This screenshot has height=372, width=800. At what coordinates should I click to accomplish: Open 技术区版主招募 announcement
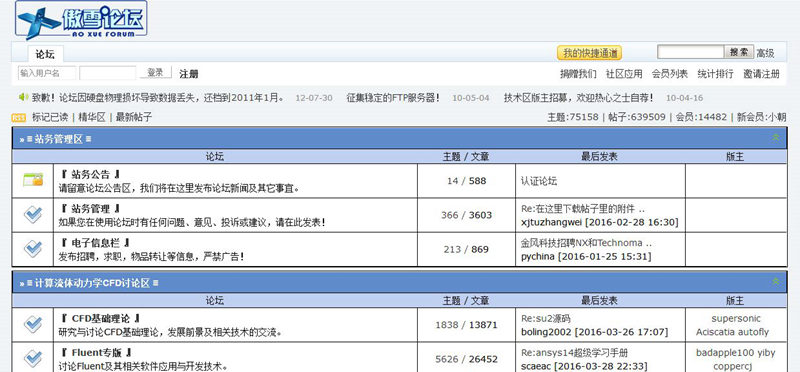(x=579, y=97)
